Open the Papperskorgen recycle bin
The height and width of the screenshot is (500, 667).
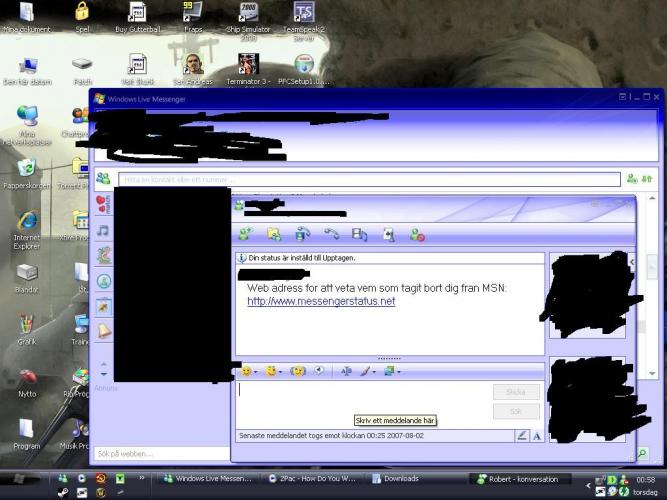click(x=27, y=174)
